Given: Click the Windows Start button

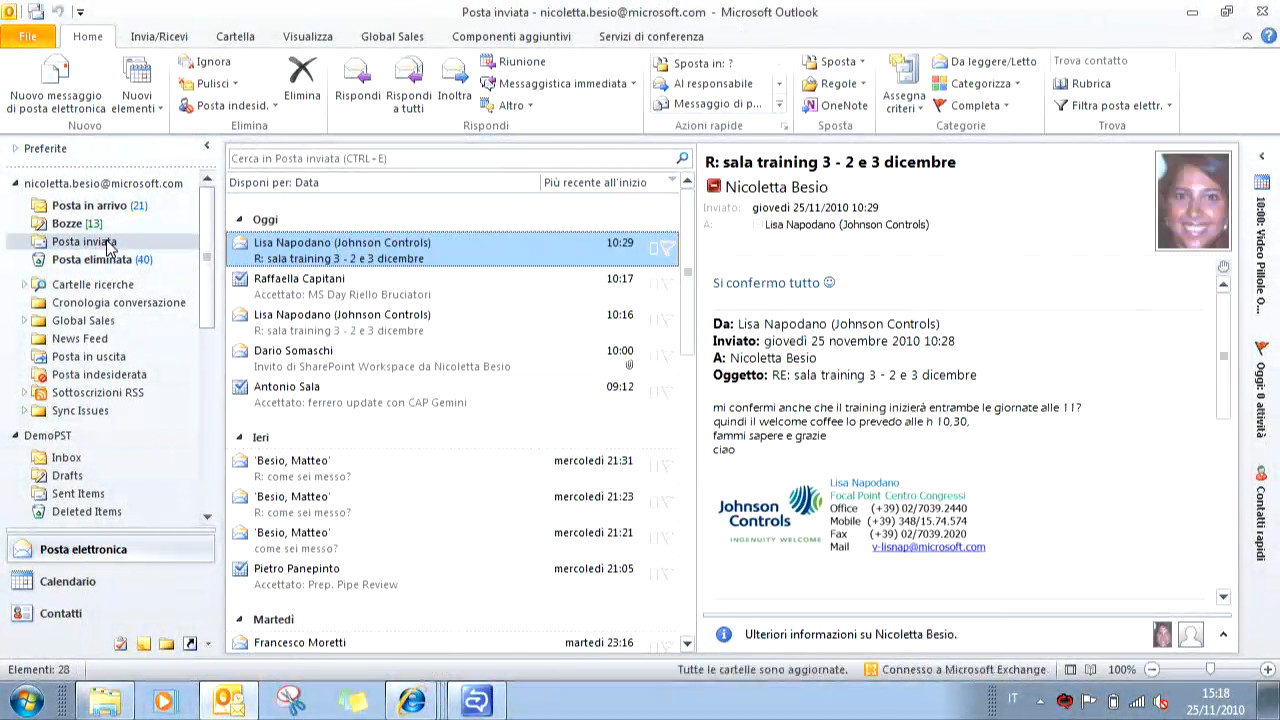Looking at the screenshot, I should pos(27,700).
